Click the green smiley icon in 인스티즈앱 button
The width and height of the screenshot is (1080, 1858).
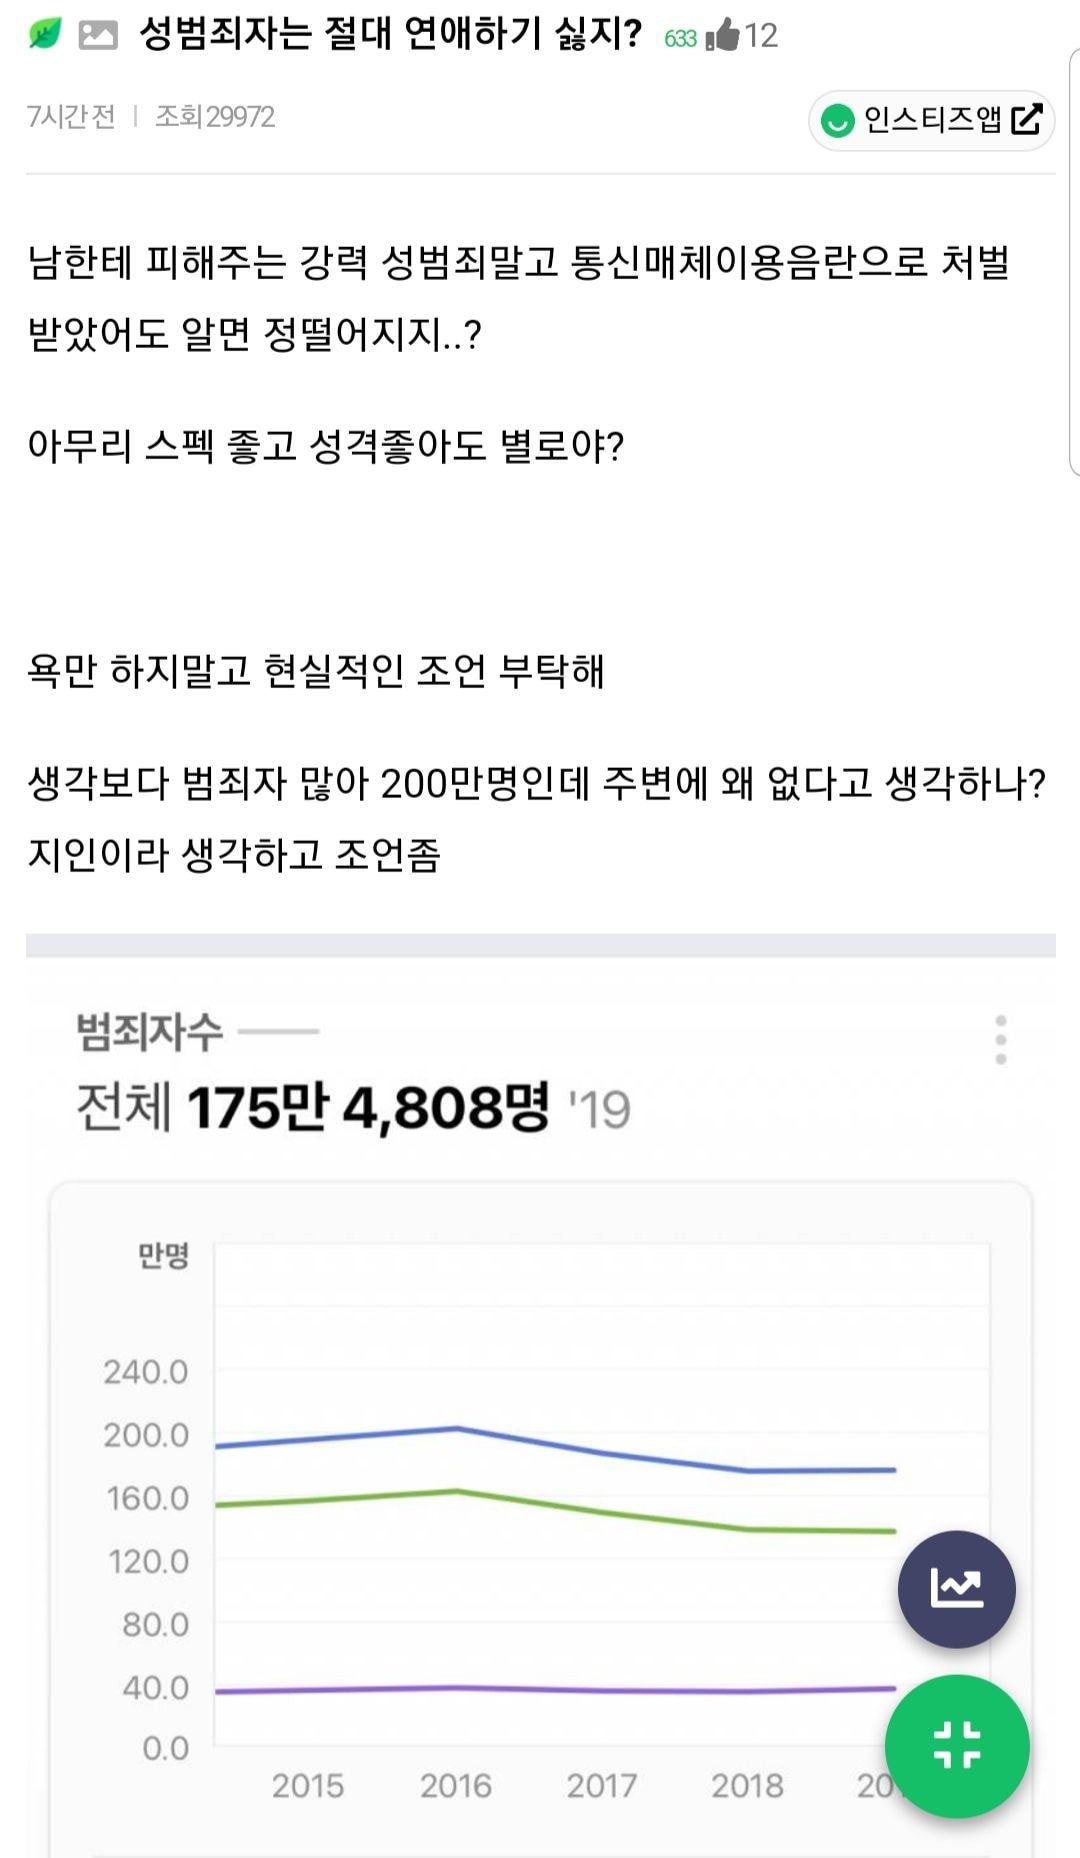836,121
